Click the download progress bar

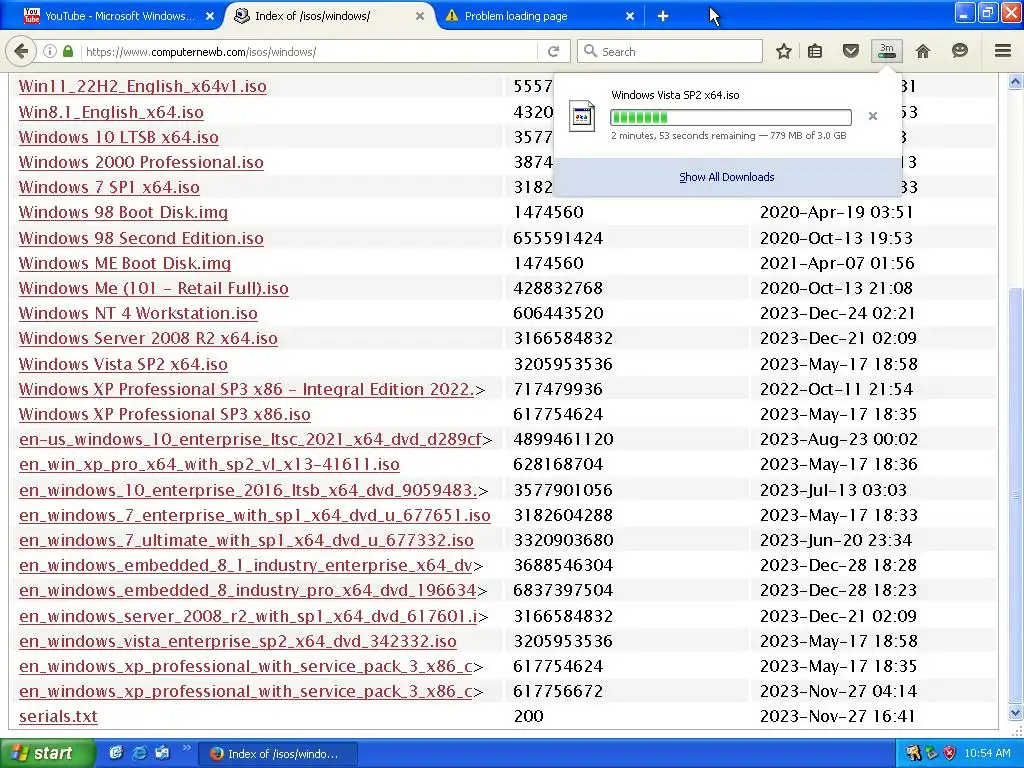pos(730,117)
